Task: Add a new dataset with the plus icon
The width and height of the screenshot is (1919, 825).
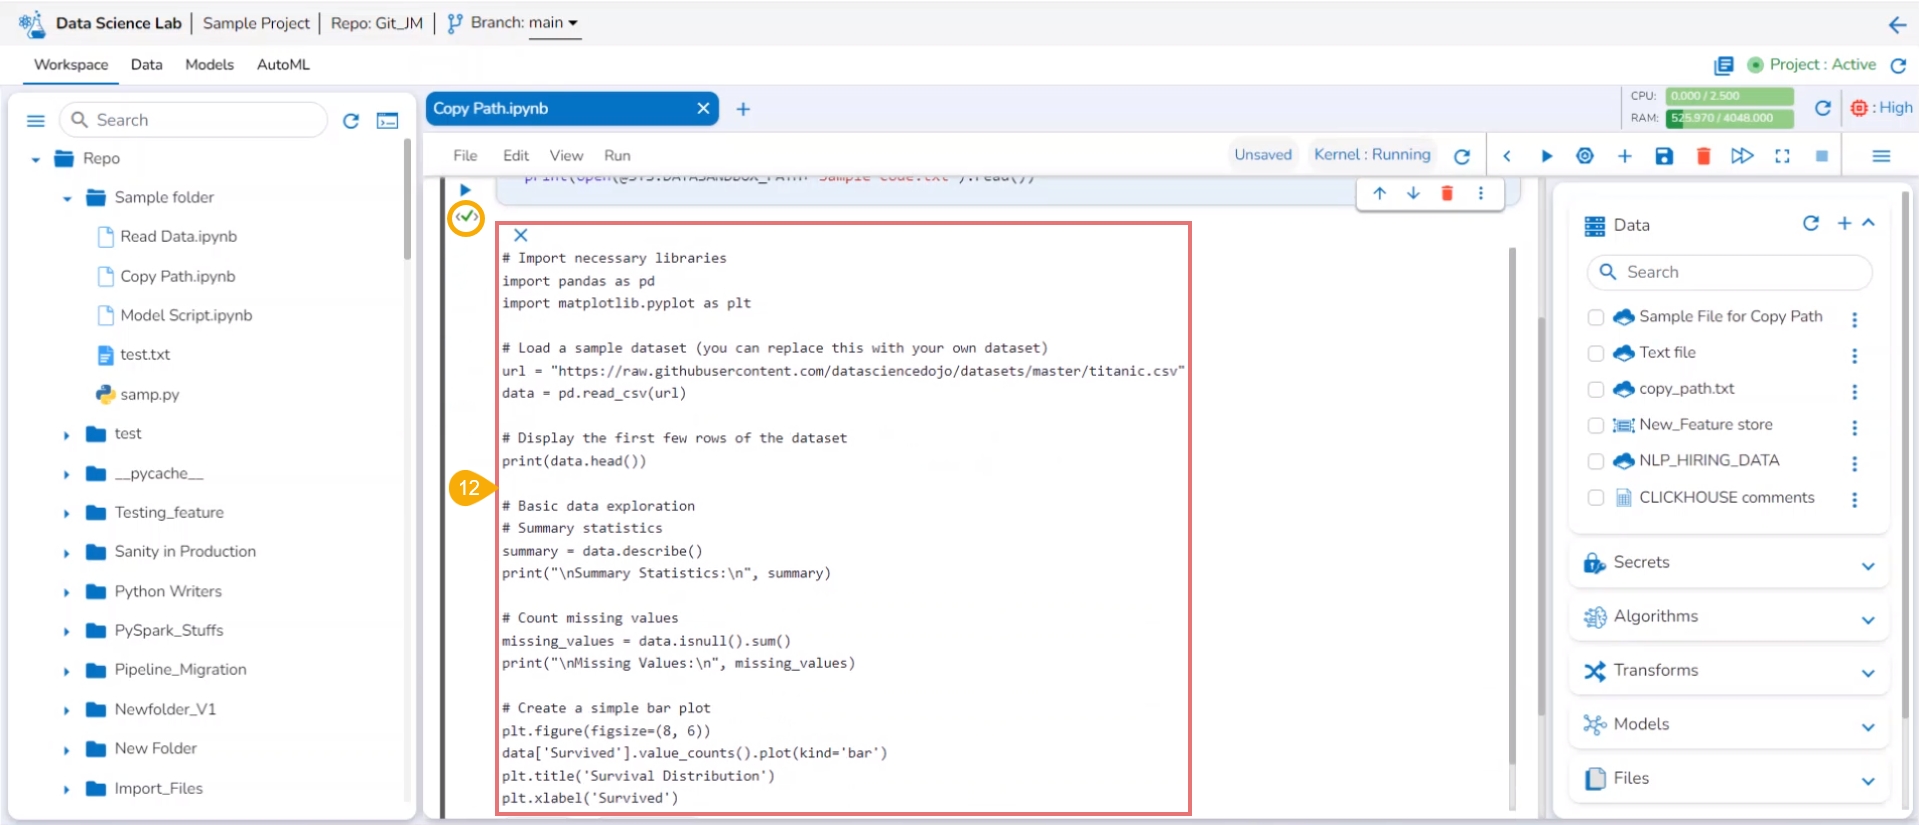Action: click(1844, 224)
